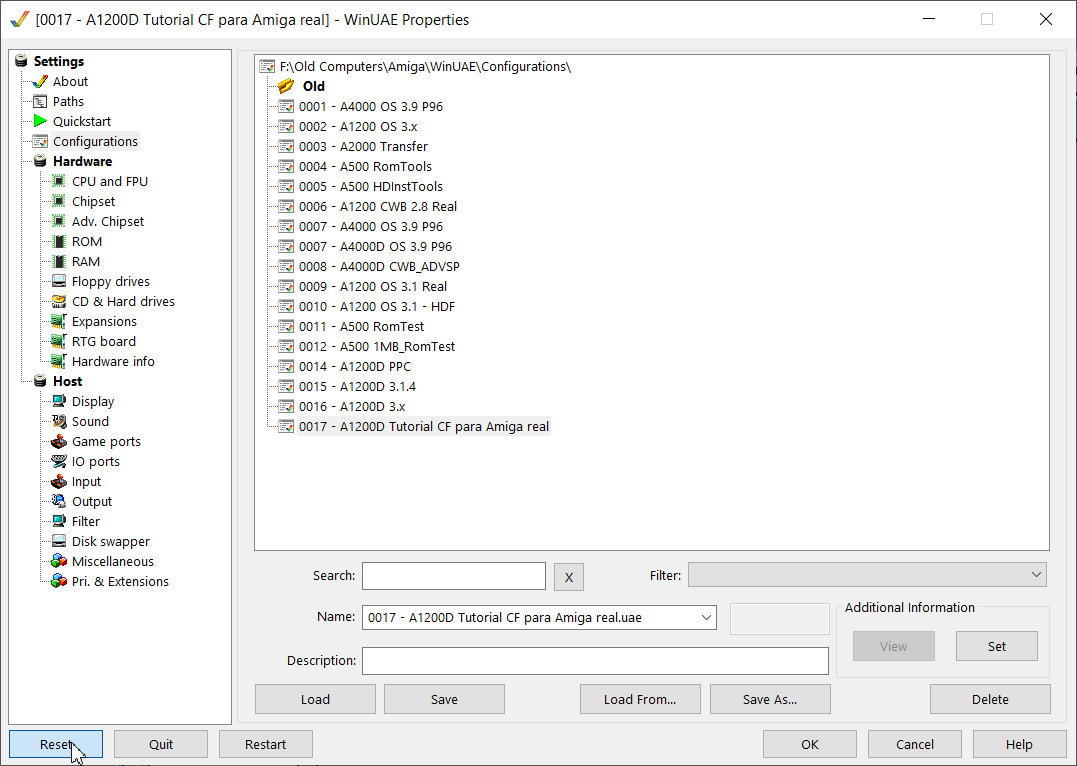The height and width of the screenshot is (766, 1077).
Task: Click the Sound speaker icon
Action: (x=59, y=421)
